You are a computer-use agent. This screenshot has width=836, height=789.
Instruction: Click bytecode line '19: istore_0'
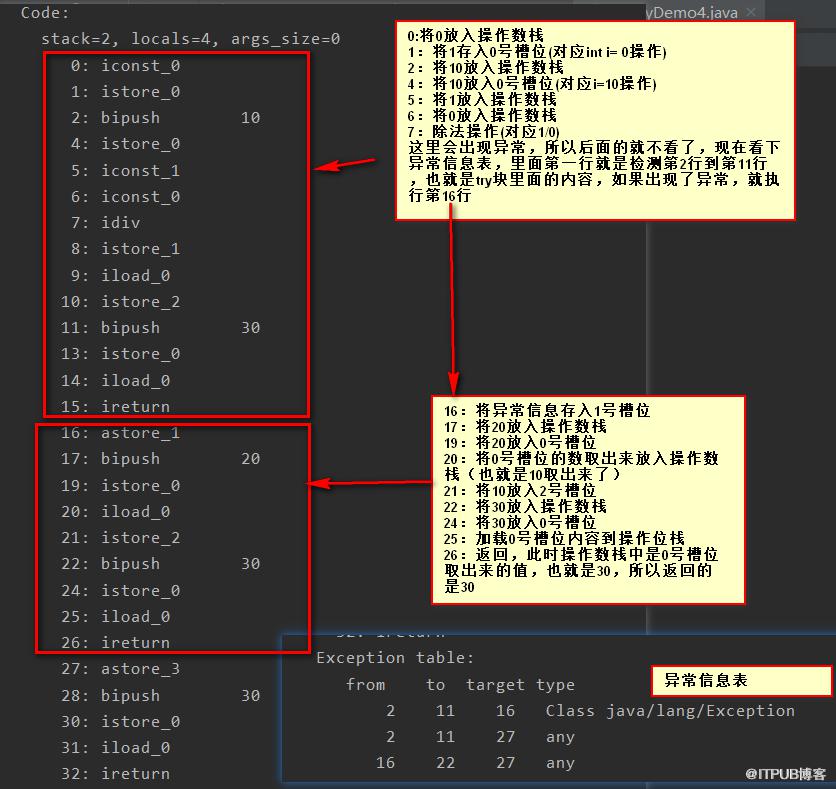click(x=120, y=486)
